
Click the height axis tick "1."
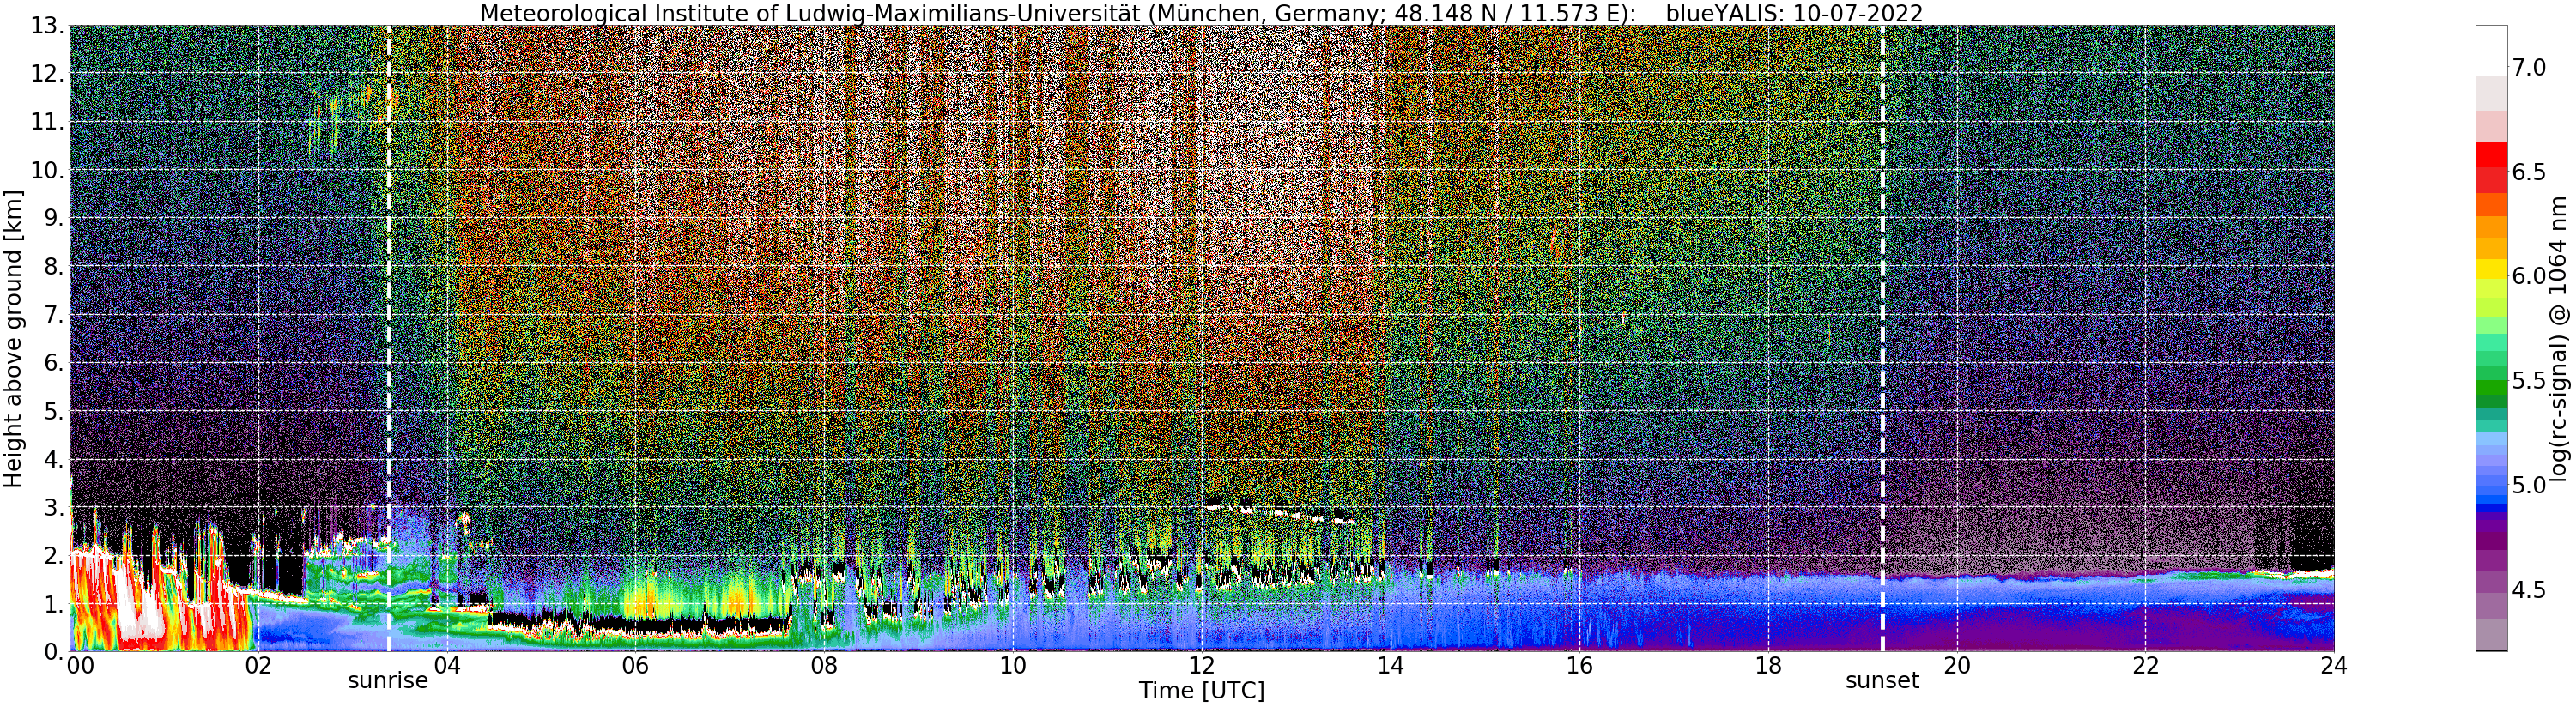pyautogui.click(x=54, y=603)
